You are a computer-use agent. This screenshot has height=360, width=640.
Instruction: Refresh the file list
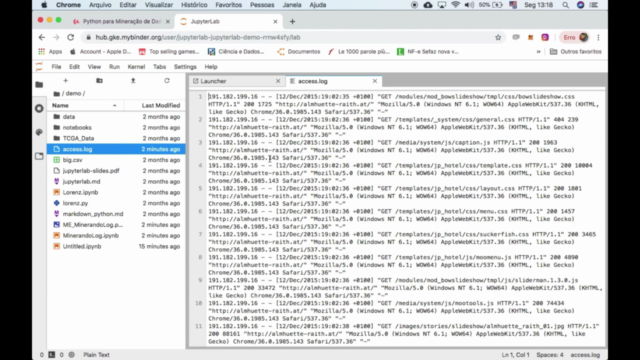167,81
